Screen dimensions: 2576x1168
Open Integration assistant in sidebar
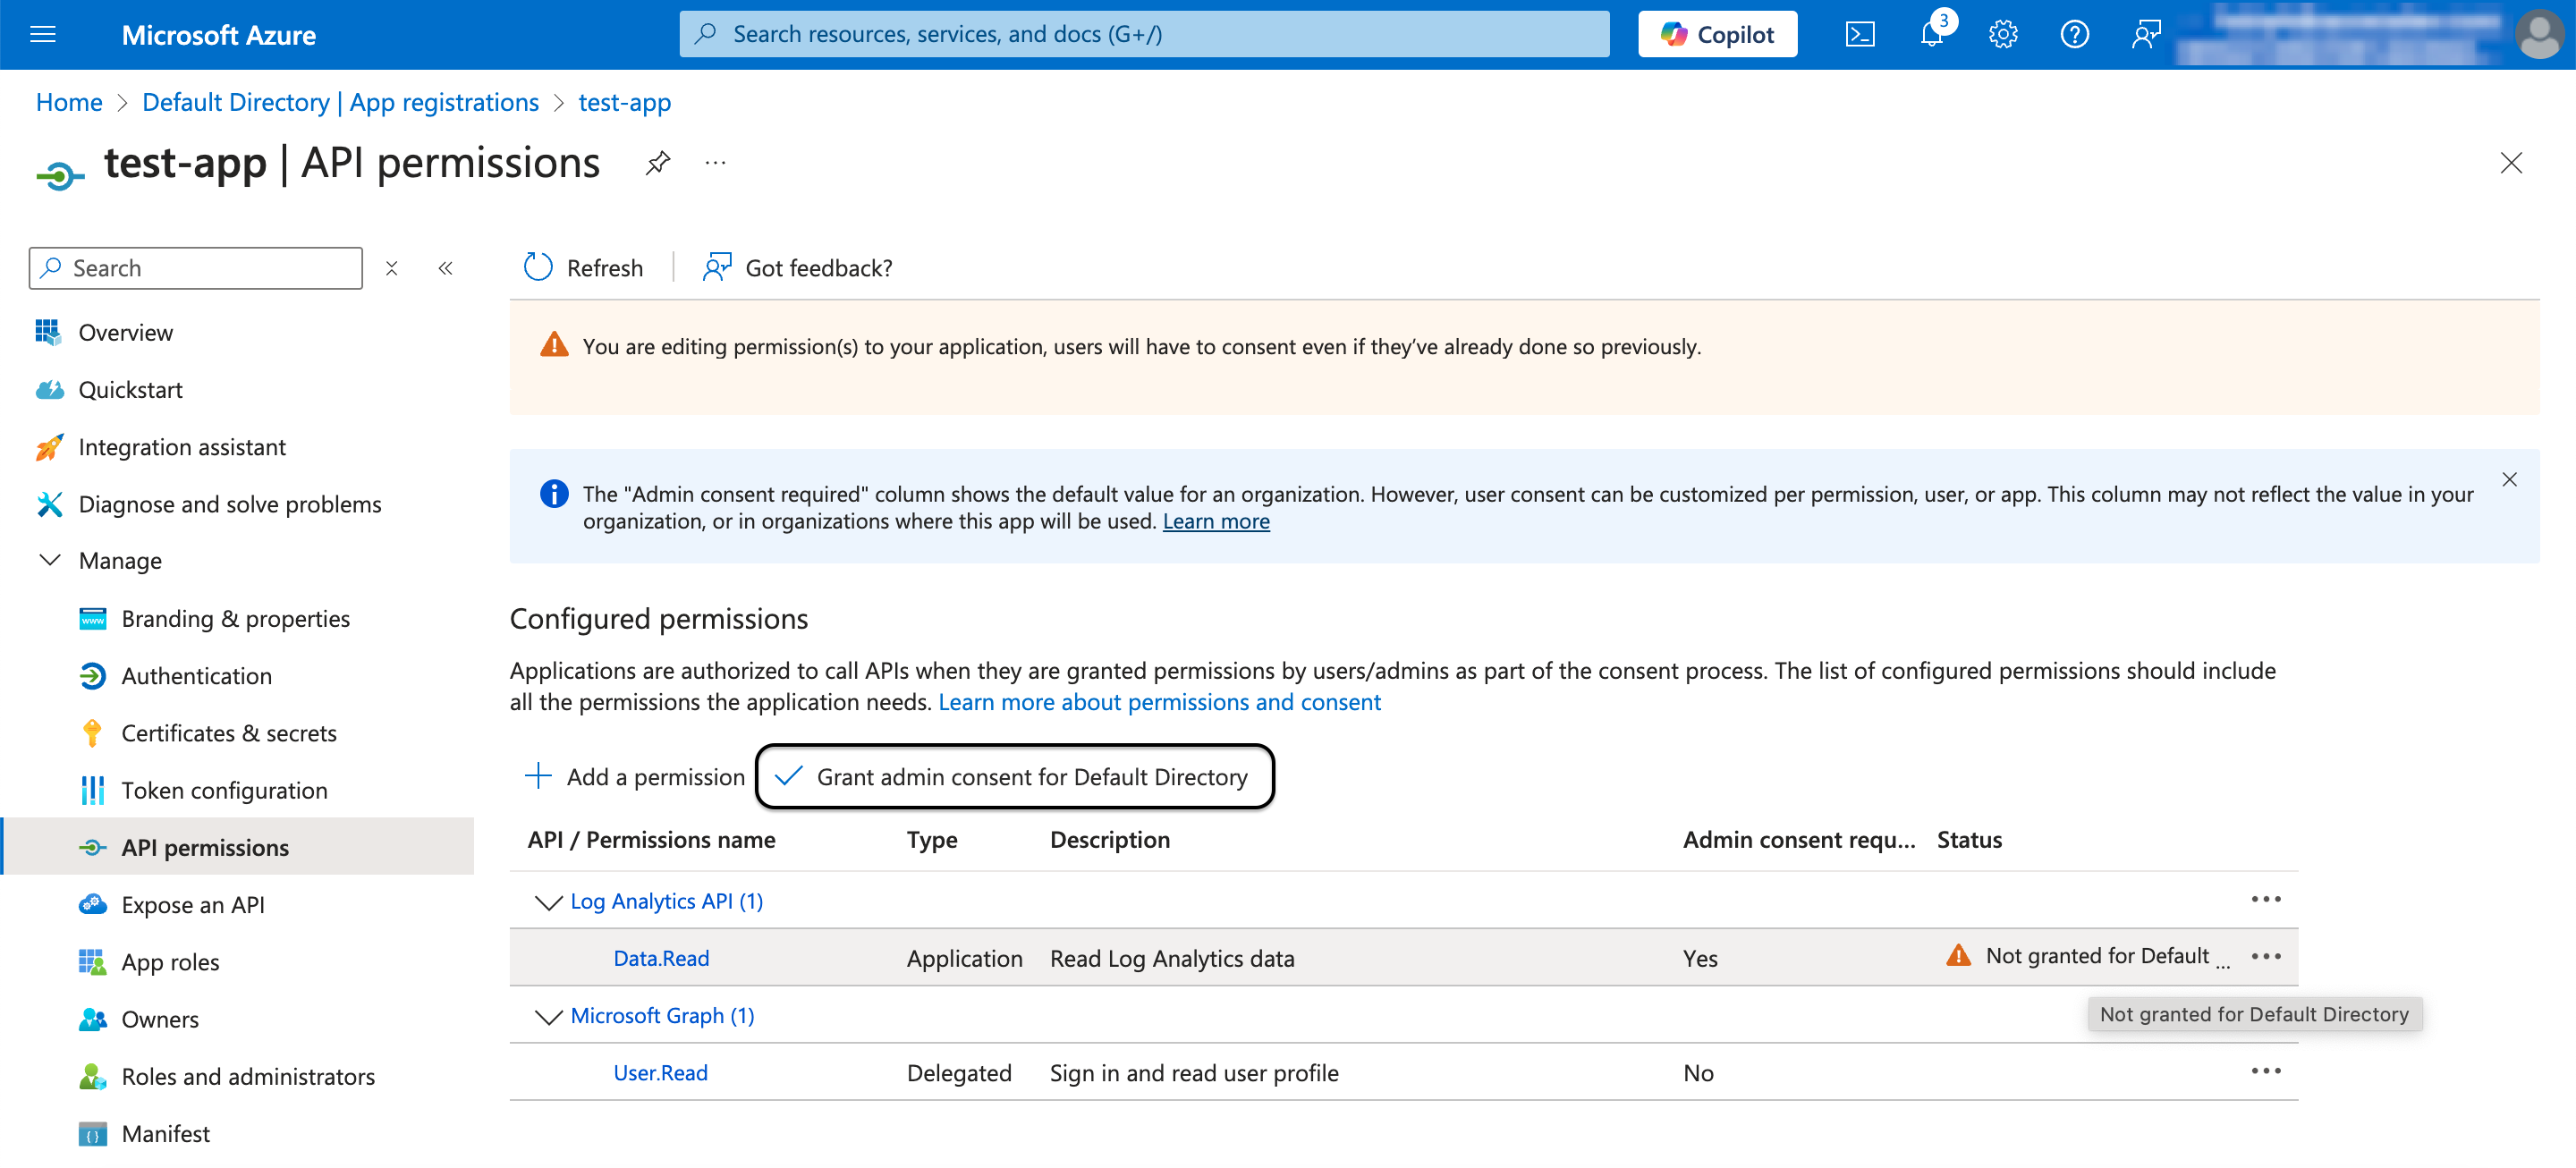[181, 447]
